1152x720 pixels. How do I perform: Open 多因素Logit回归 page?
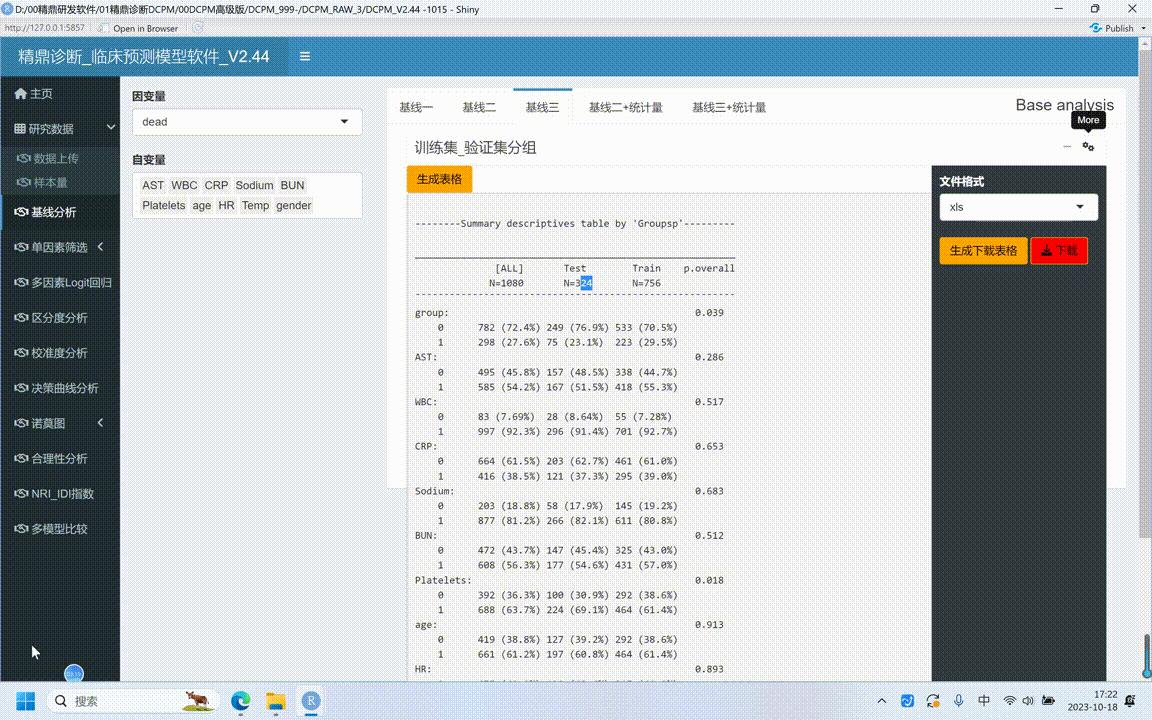pyautogui.click(x=63, y=283)
